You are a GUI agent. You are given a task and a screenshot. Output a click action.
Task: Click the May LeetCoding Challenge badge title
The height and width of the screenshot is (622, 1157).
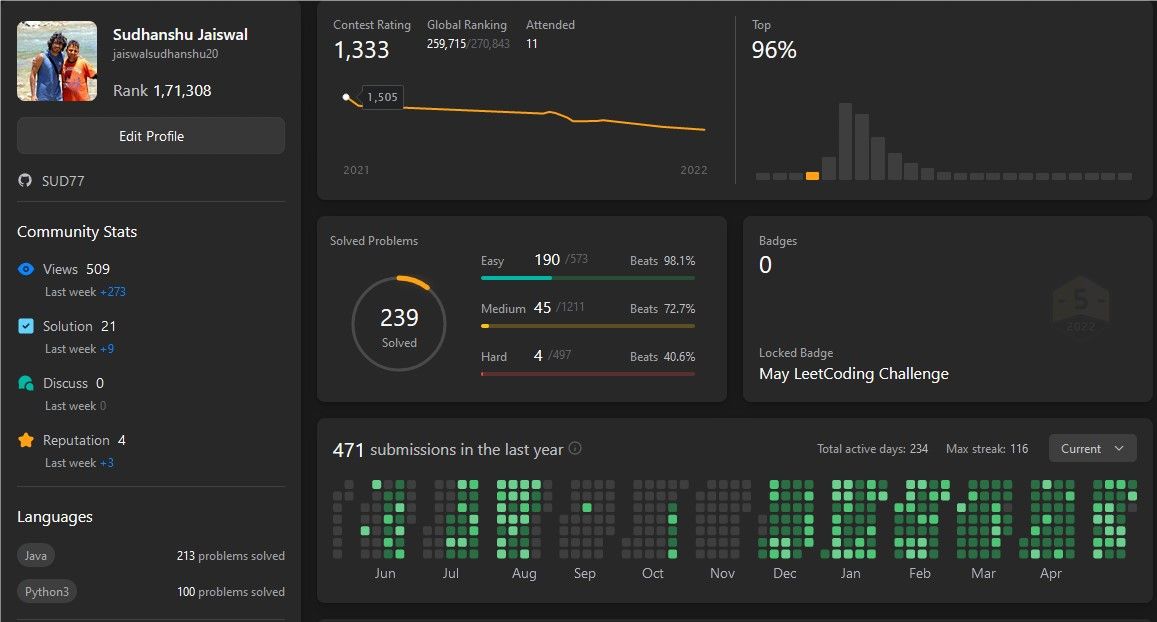coord(854,373)
